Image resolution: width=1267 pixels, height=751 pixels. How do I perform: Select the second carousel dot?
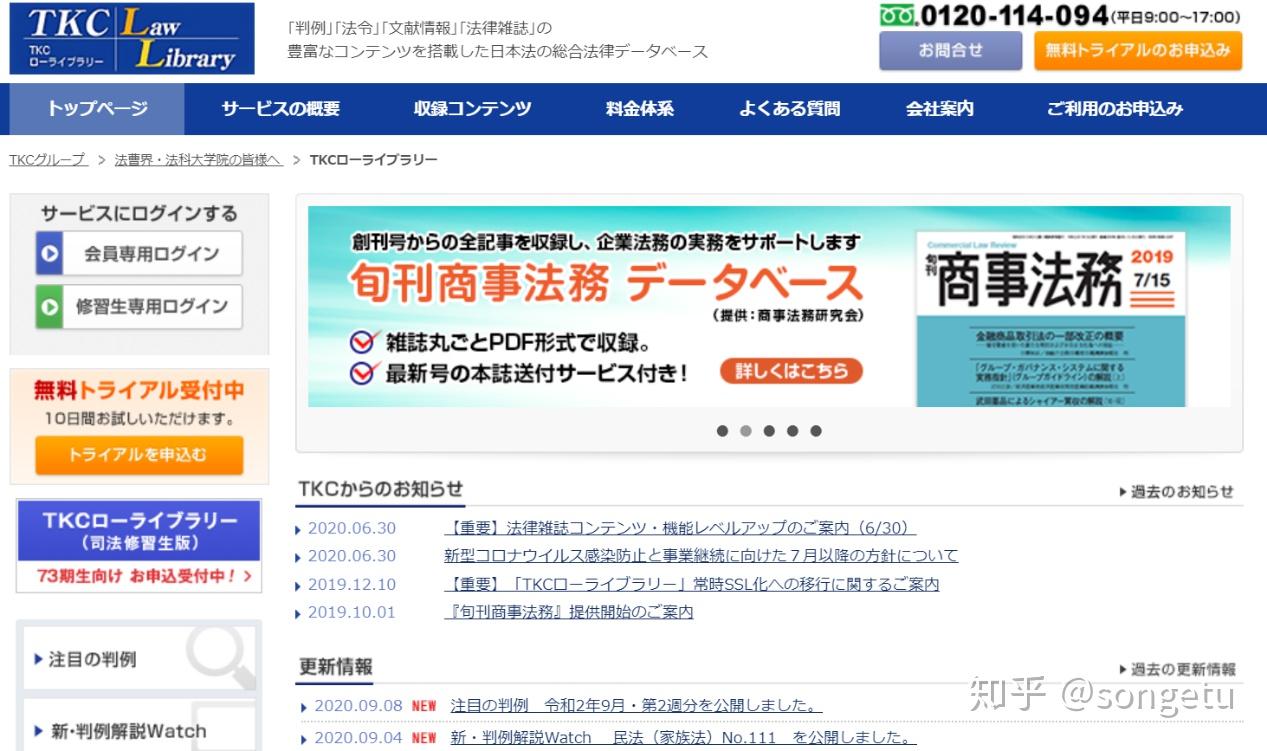[x=745, y=431]
